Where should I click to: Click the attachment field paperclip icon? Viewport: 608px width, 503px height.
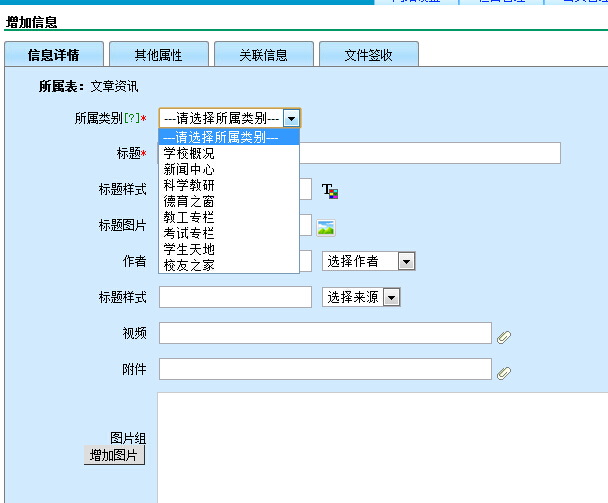coord(504,373)
